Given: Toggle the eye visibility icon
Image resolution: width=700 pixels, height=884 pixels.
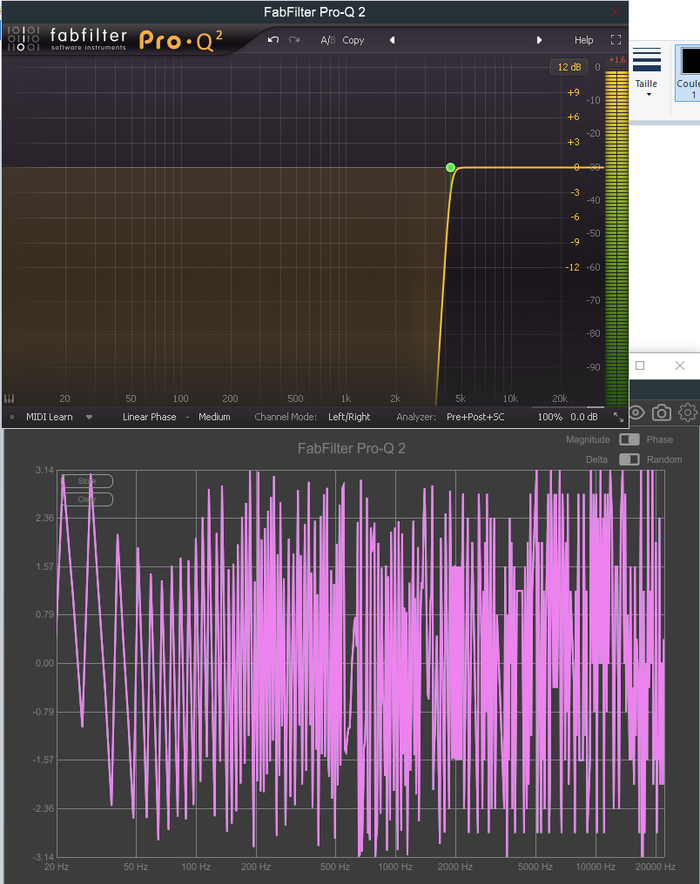Looking at the screenshot, I should click(x=636, y=413).
